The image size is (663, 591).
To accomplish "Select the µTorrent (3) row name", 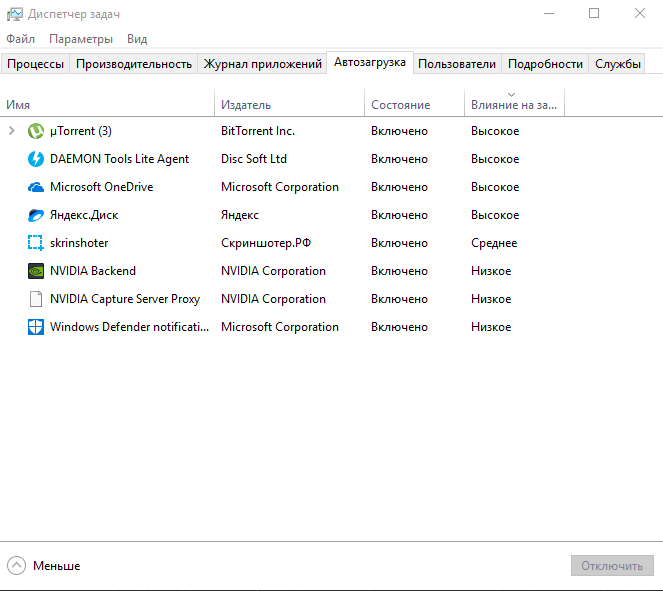I will 81,131.
